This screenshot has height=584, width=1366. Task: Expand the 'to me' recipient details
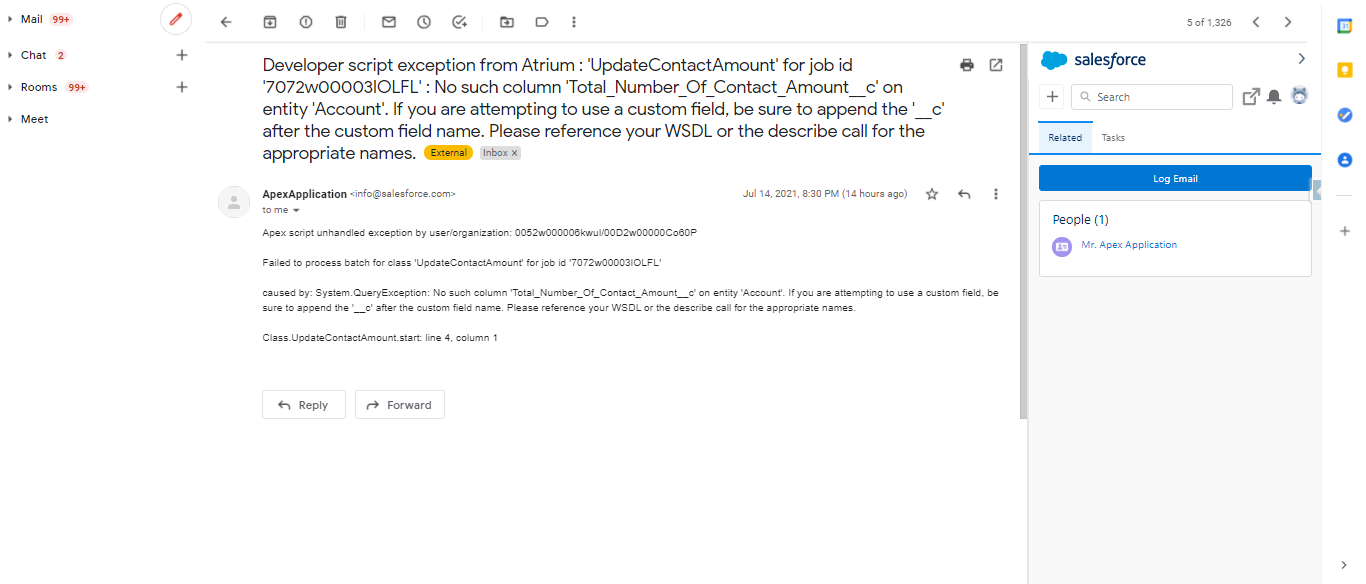(x=281, y=210)
